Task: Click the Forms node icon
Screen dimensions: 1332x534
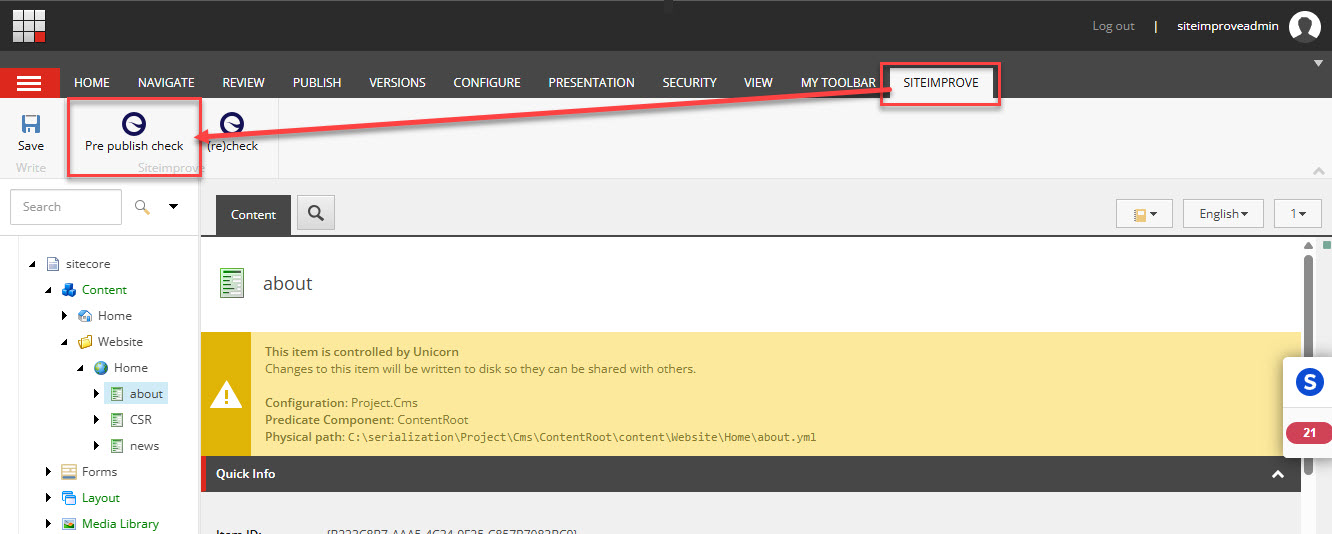Action: pos(69,472)
